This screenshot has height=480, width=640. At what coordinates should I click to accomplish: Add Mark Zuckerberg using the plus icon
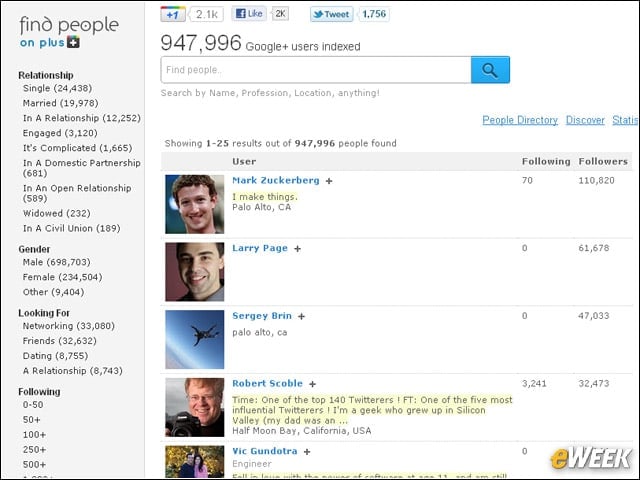click(329, 181)
